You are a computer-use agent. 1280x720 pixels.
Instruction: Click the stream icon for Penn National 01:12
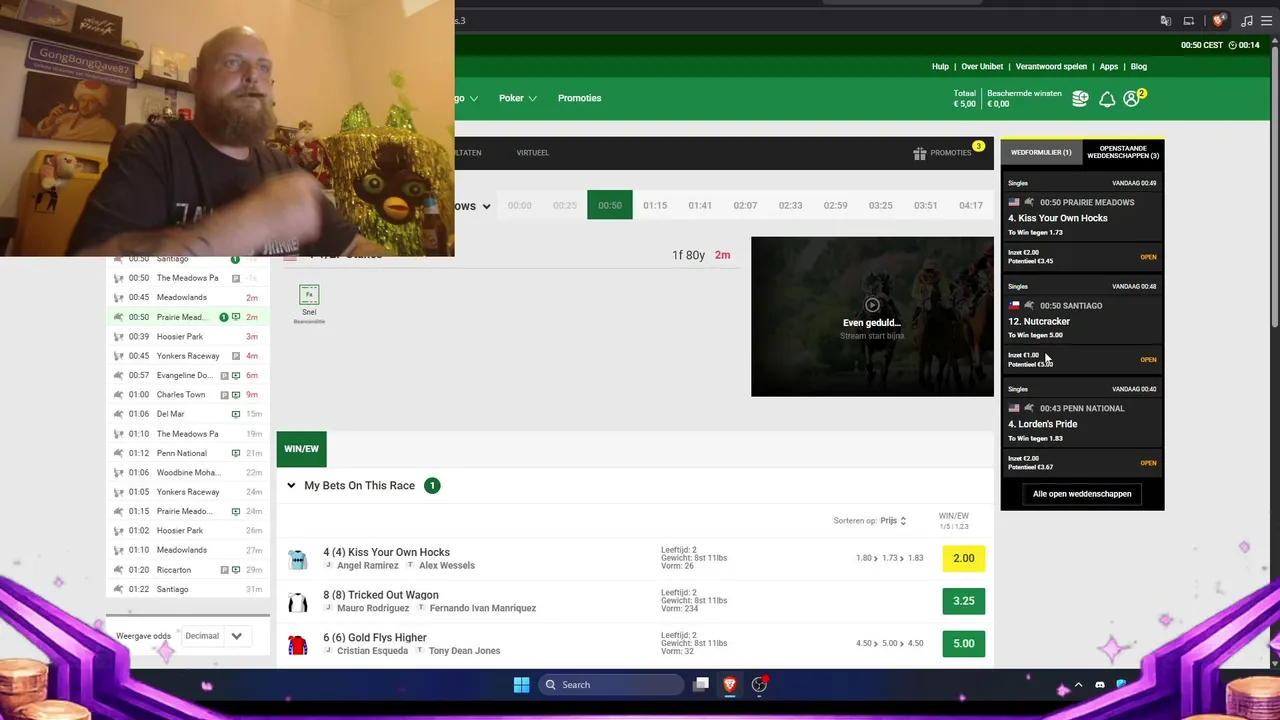coord(236,453)
